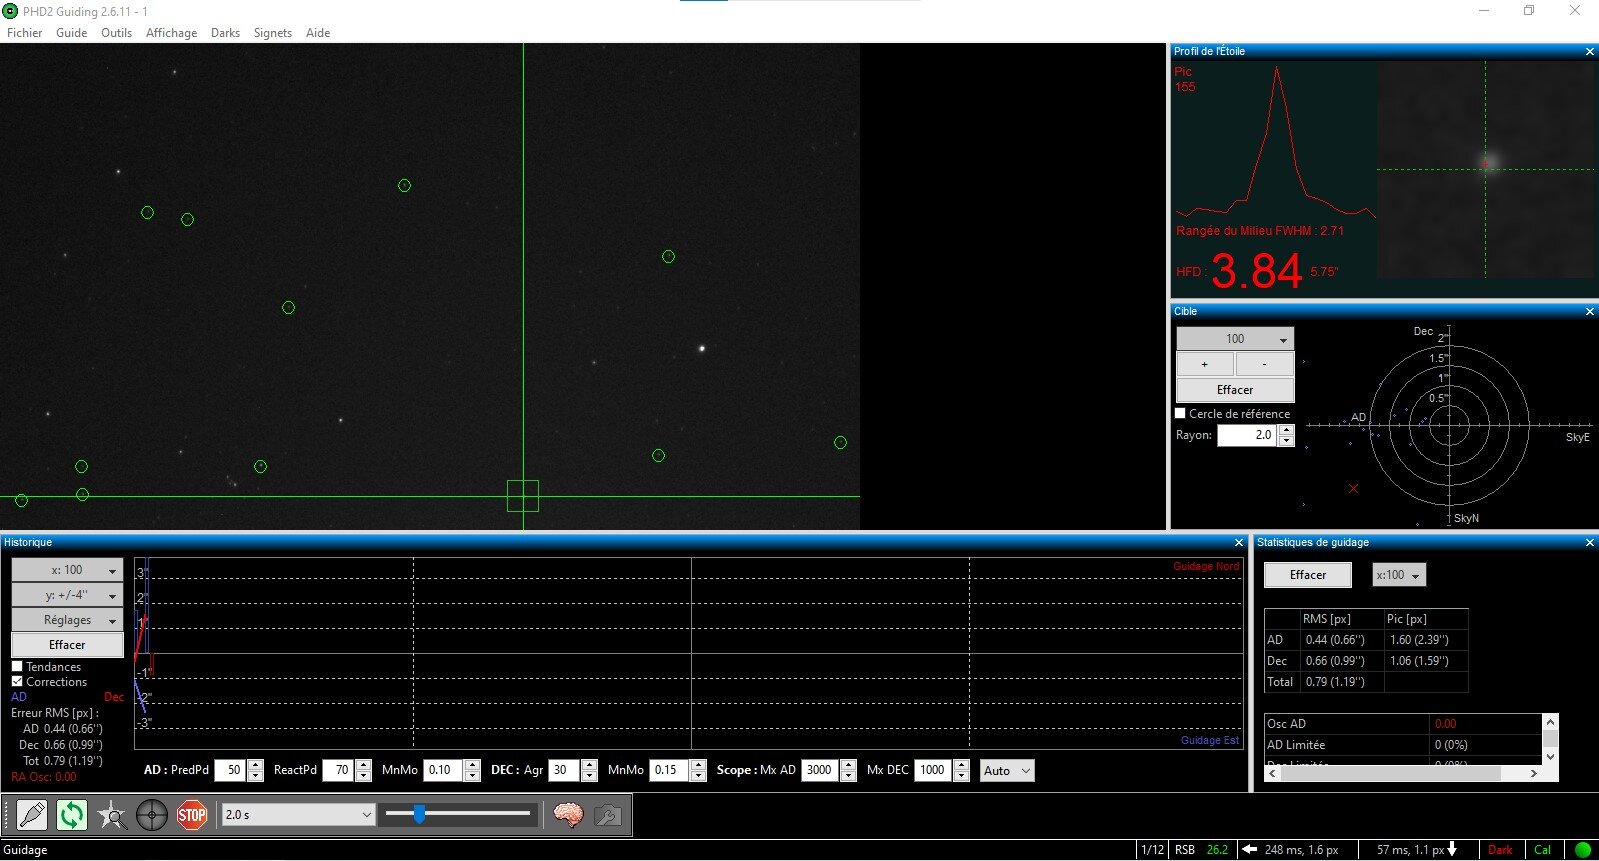Image resolution: width=1599 pixels, height=861 pixels.
Task: Begin guiding with the crosshair target icon
Action: (x=152, y=815)
